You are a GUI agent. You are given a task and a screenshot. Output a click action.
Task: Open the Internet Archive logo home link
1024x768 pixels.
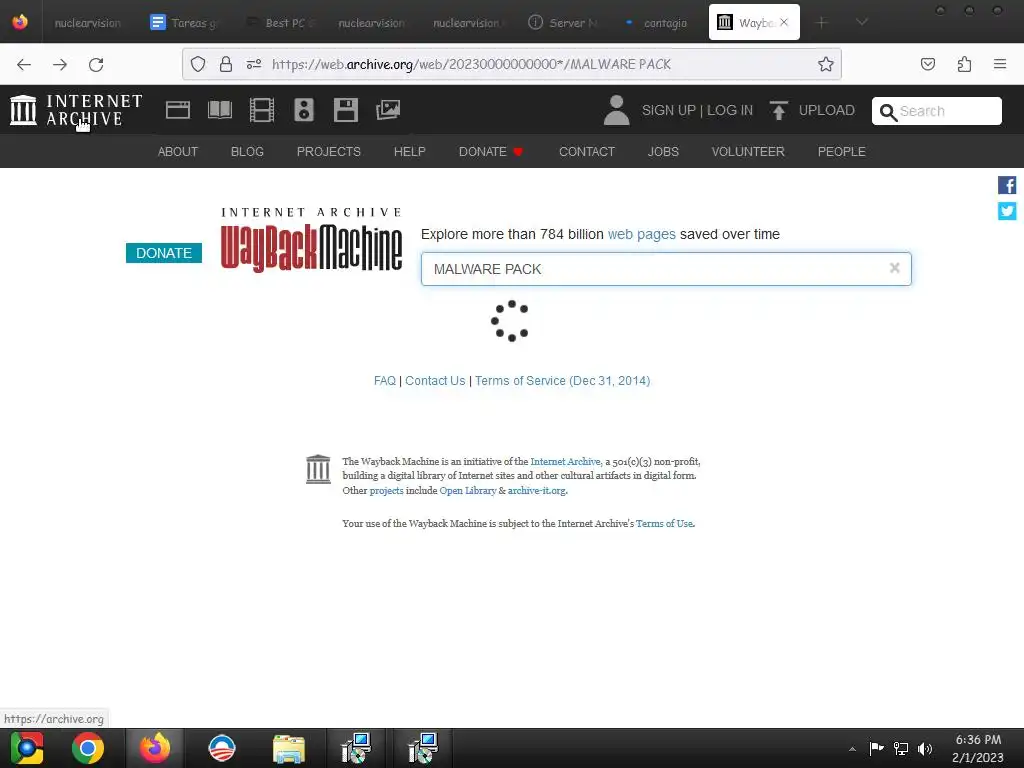(x=76, y=110)
